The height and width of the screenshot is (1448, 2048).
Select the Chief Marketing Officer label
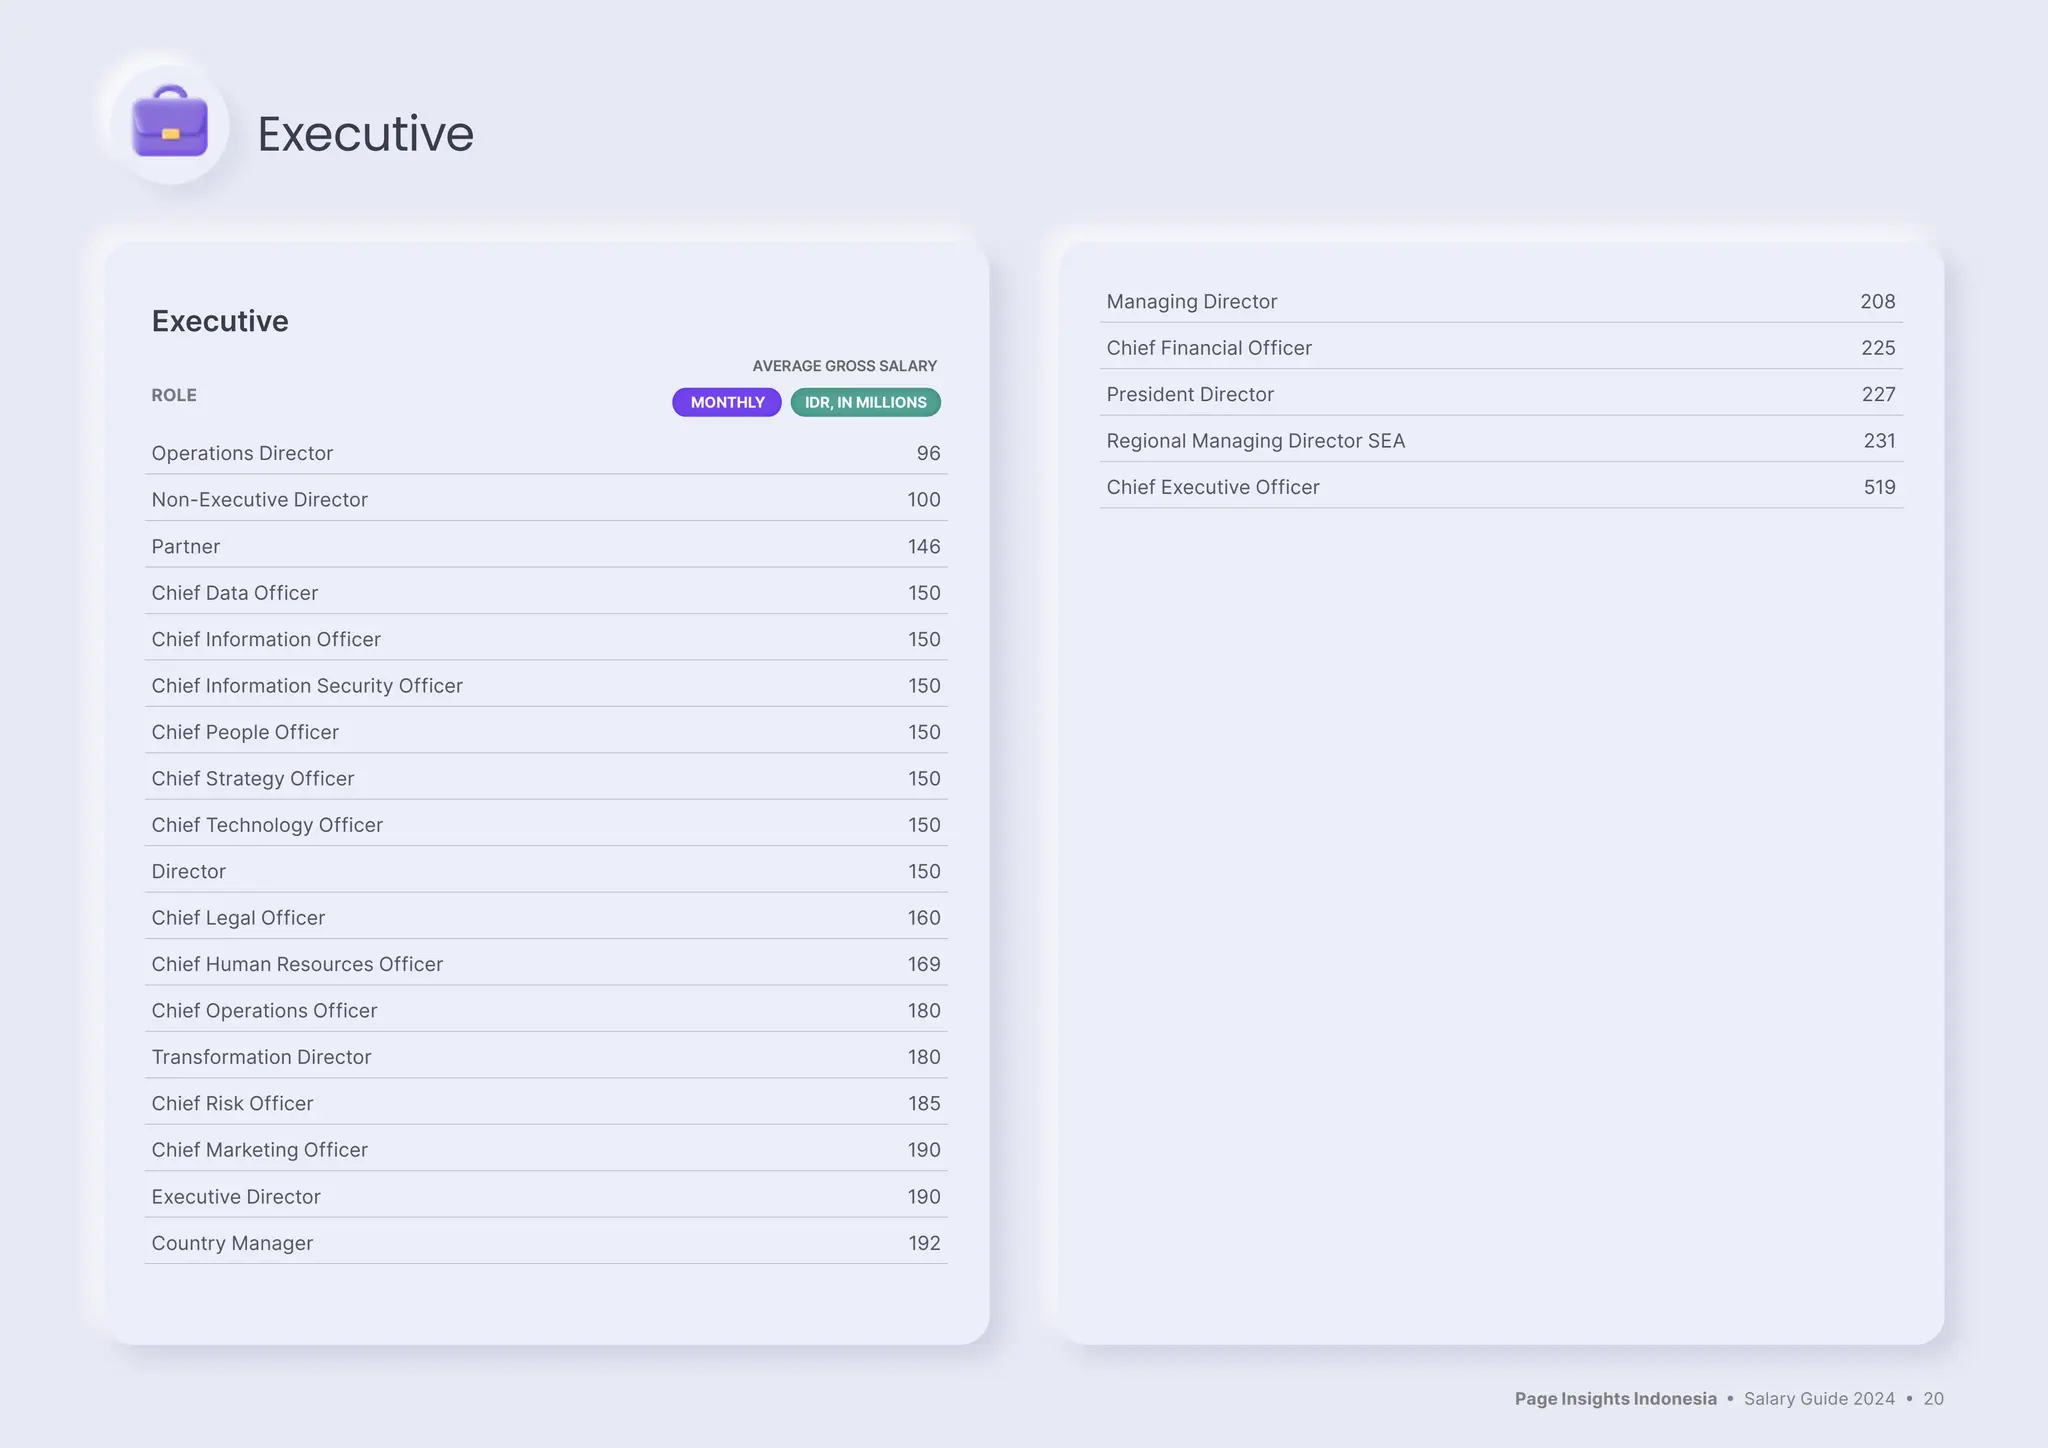pos(259,1150)
